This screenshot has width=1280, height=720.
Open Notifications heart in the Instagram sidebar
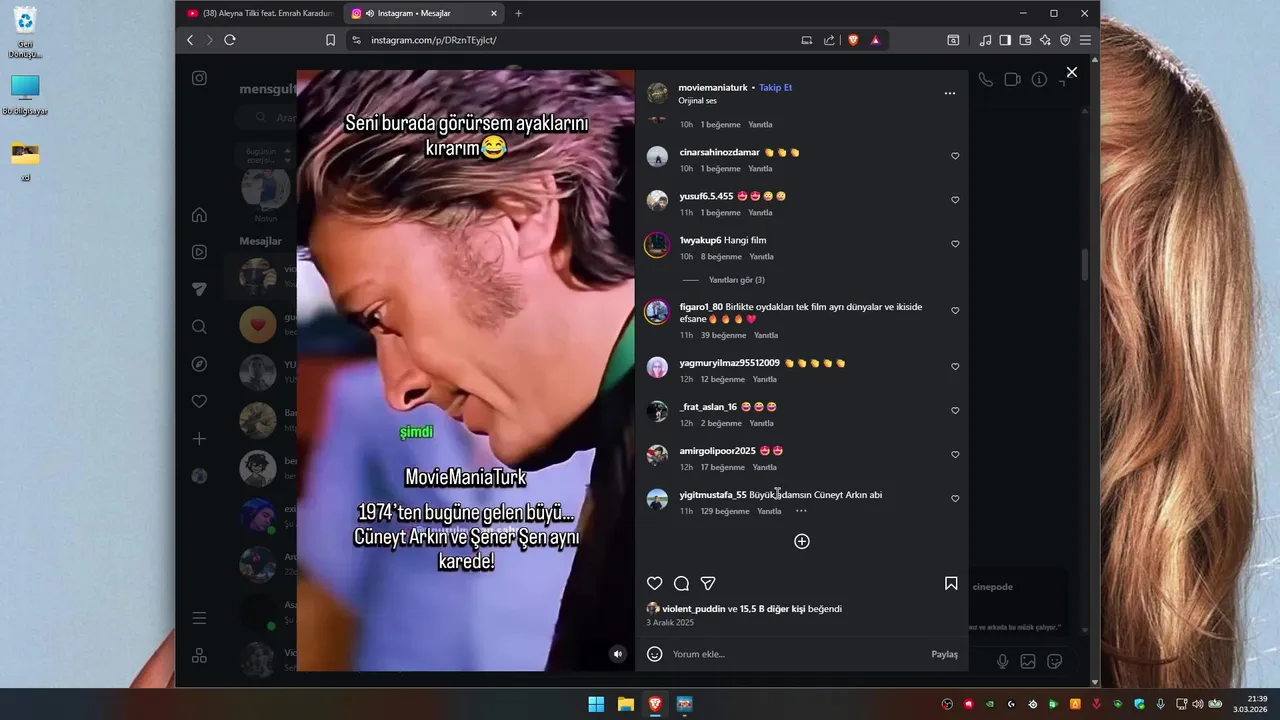pos(199,401)
